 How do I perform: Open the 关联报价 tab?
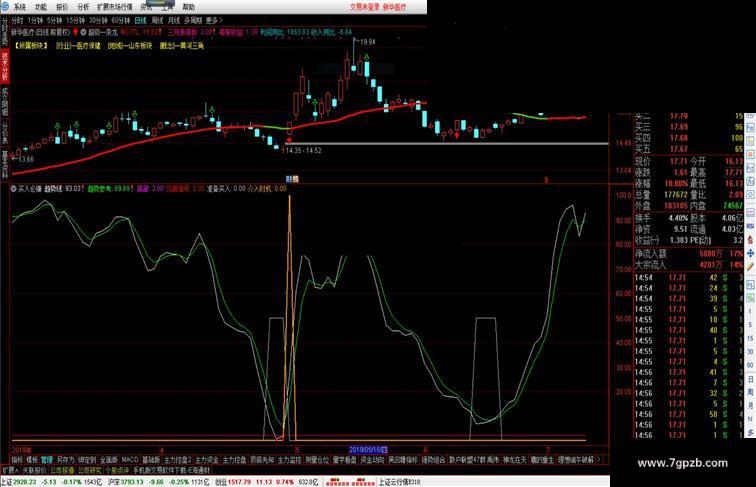[34, 470]
